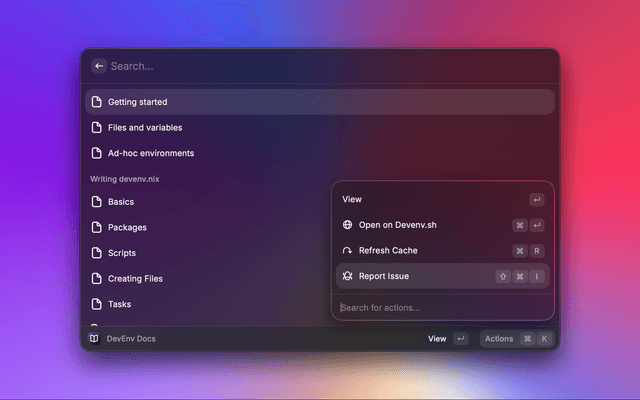The height and width of the screenshot is (400, 640).
Task: Click the Files and variables document icon
Action: (x=97, y=128)
